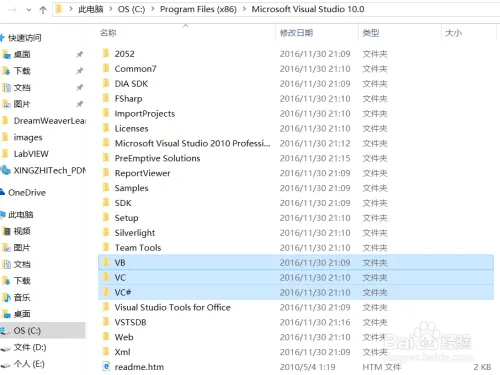500x375 pixels.
Task: Click the pin icon next to 桌面
Action: coord(80,54)
